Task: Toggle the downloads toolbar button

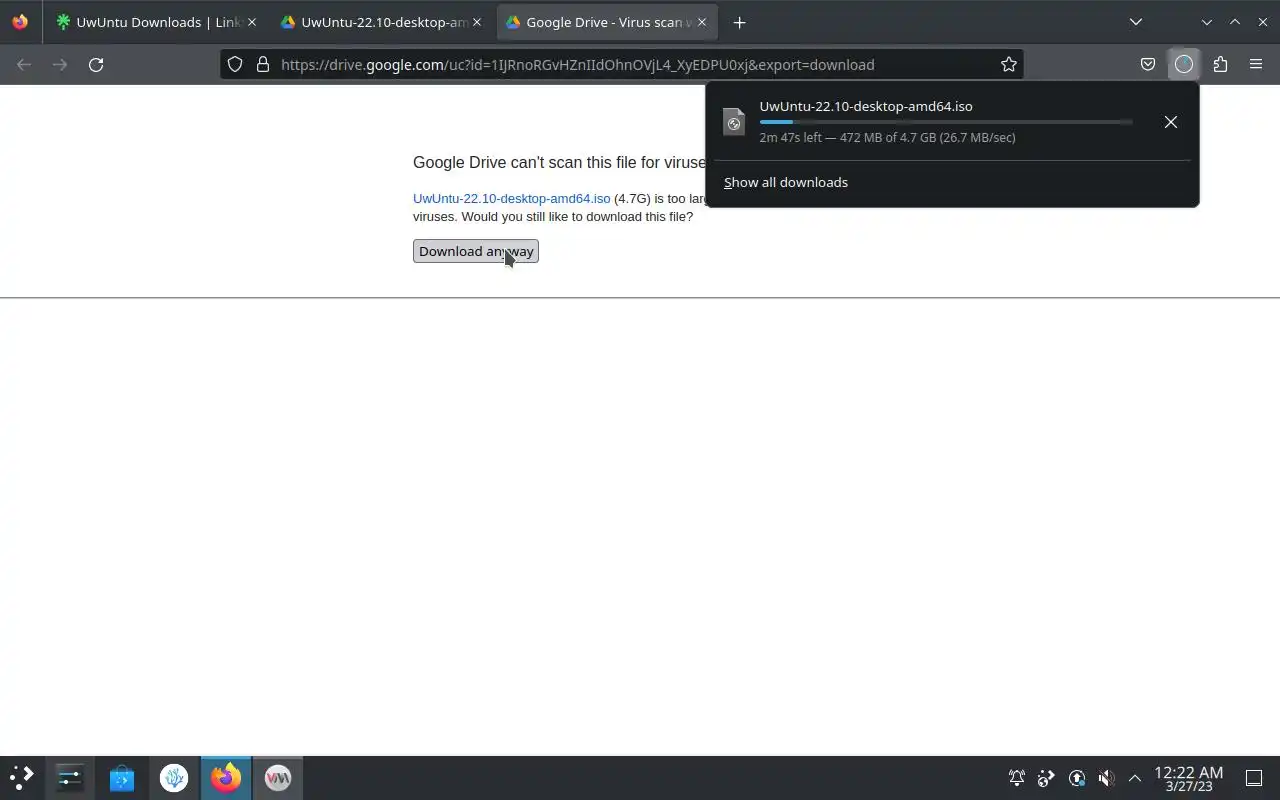Action: (x=1184, y=64)
